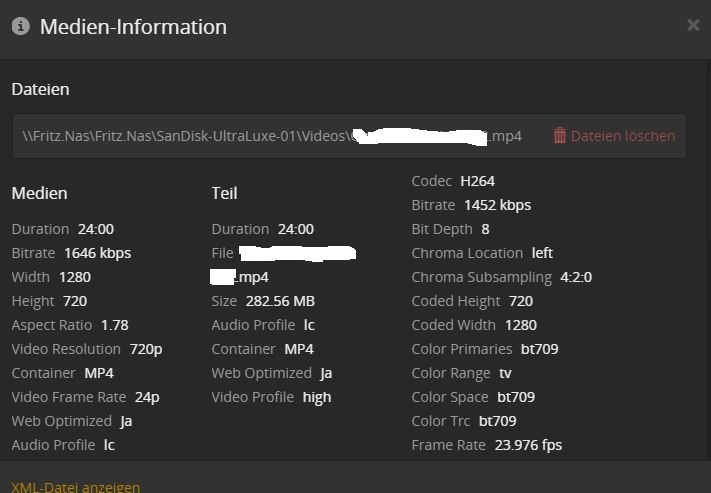Click the Codec H264 value
This screenshot has width=711, height=493.
tap(477, 181)
